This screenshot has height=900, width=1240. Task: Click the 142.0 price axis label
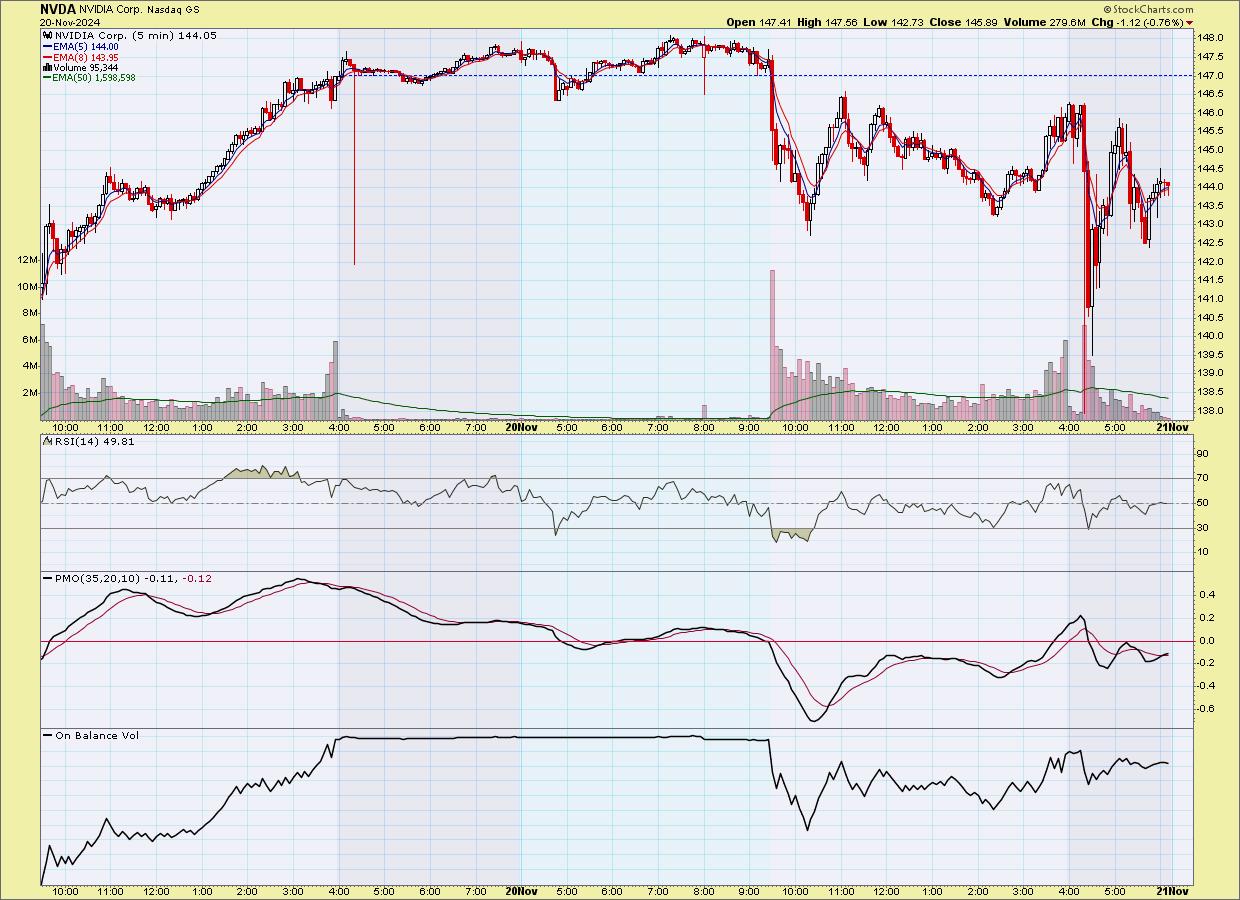pos(1211,262)
